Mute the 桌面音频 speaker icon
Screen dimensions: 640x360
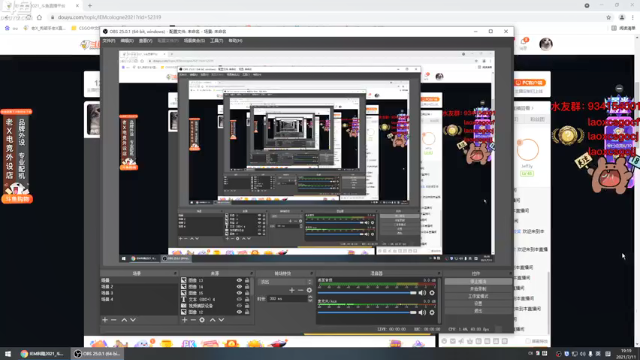click(422, 293)
